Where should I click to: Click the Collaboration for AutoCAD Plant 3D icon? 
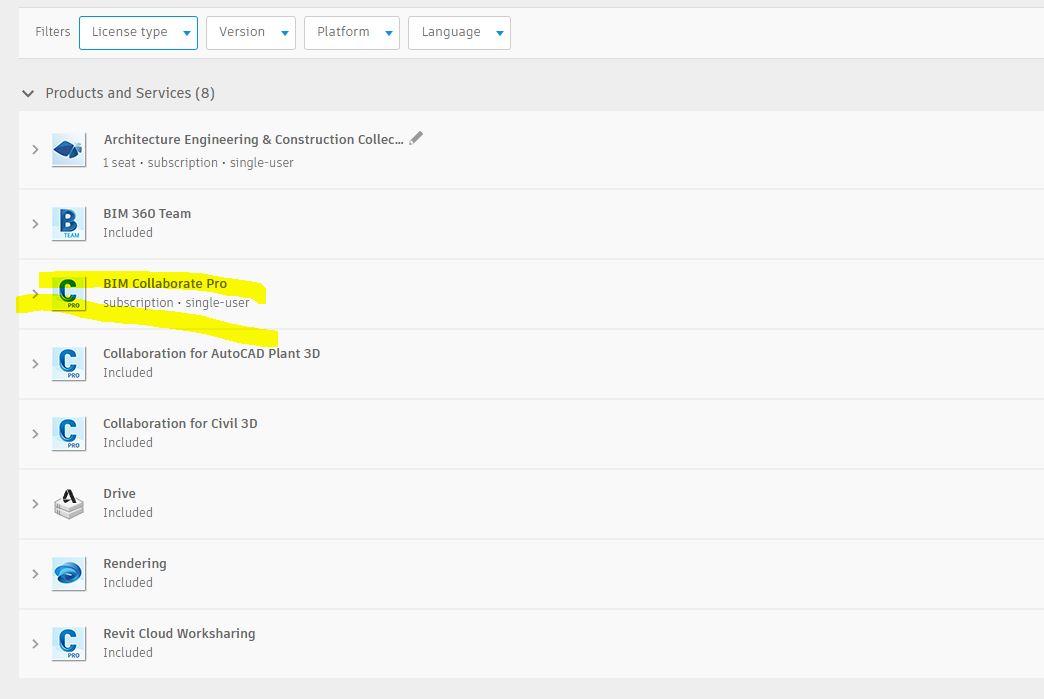(x=68, y=363)
